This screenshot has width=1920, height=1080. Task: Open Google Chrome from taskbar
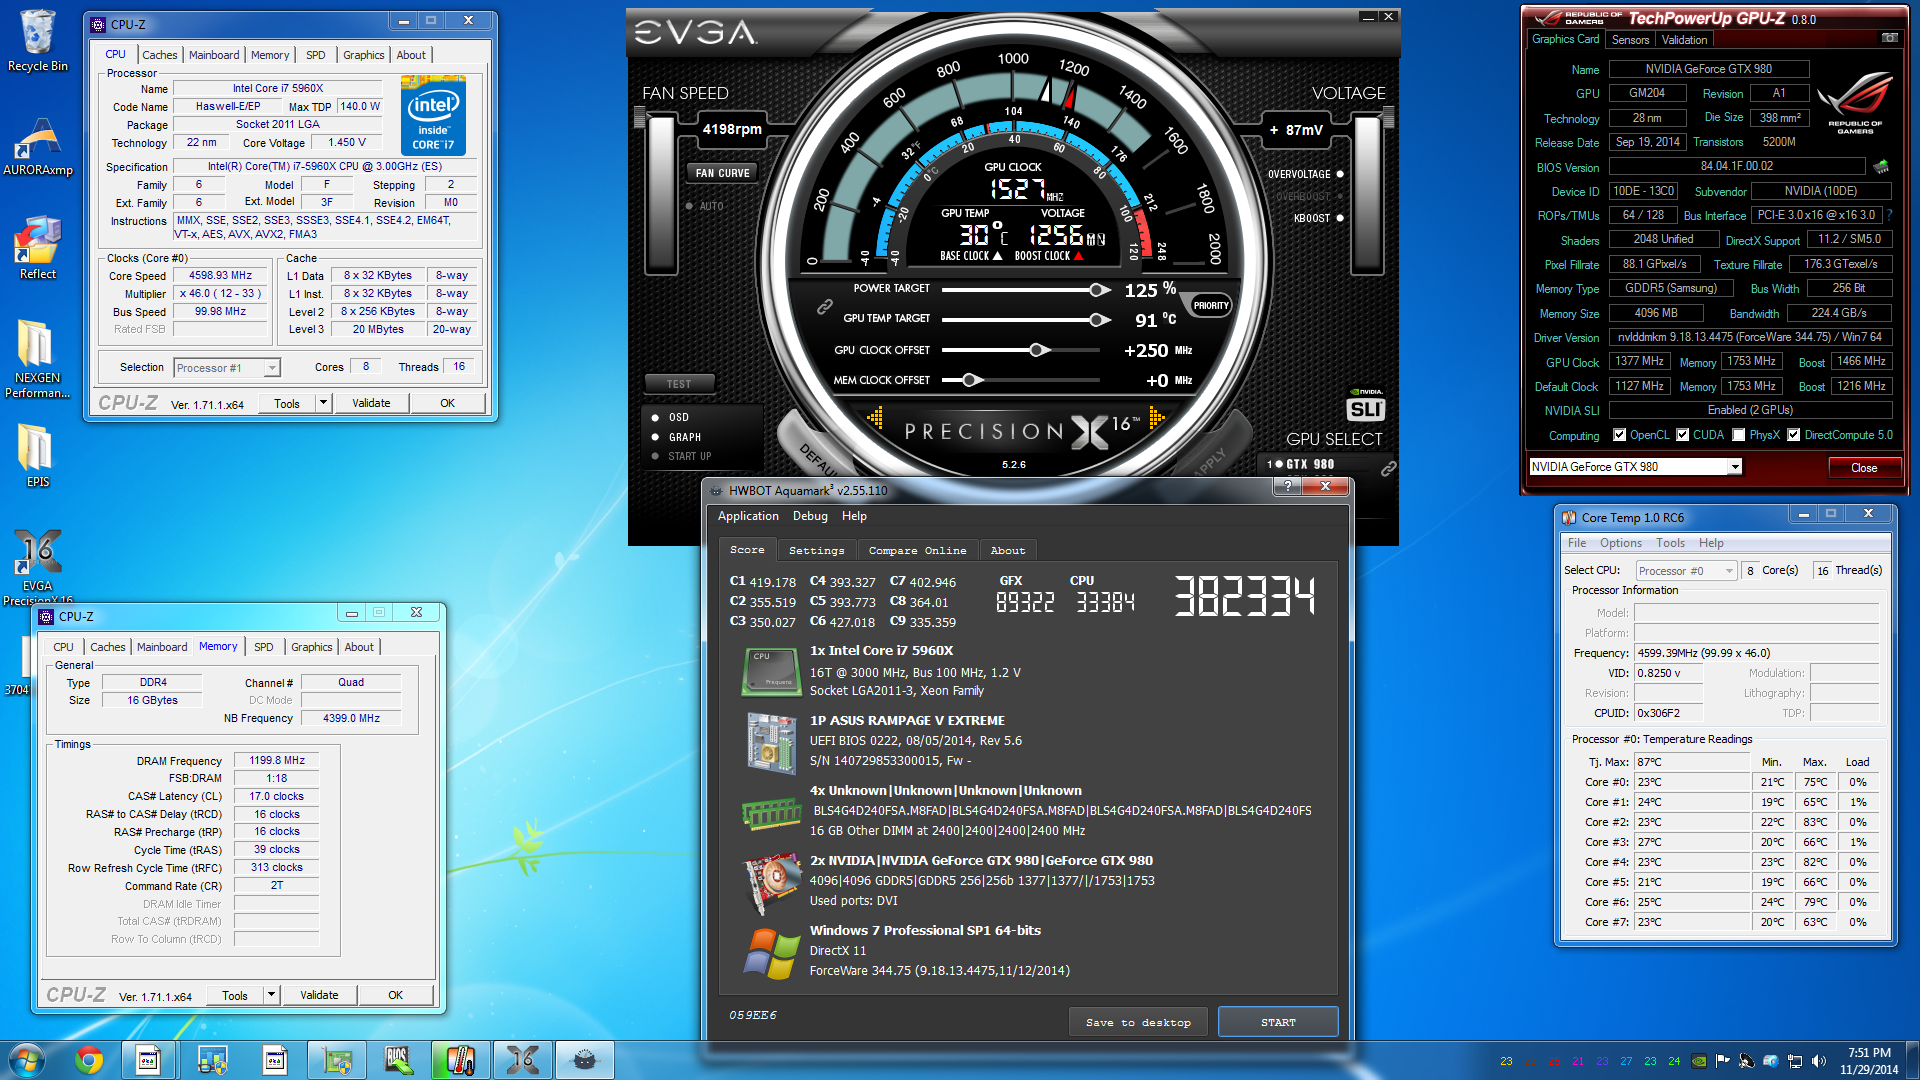(x=89, y=1060)
